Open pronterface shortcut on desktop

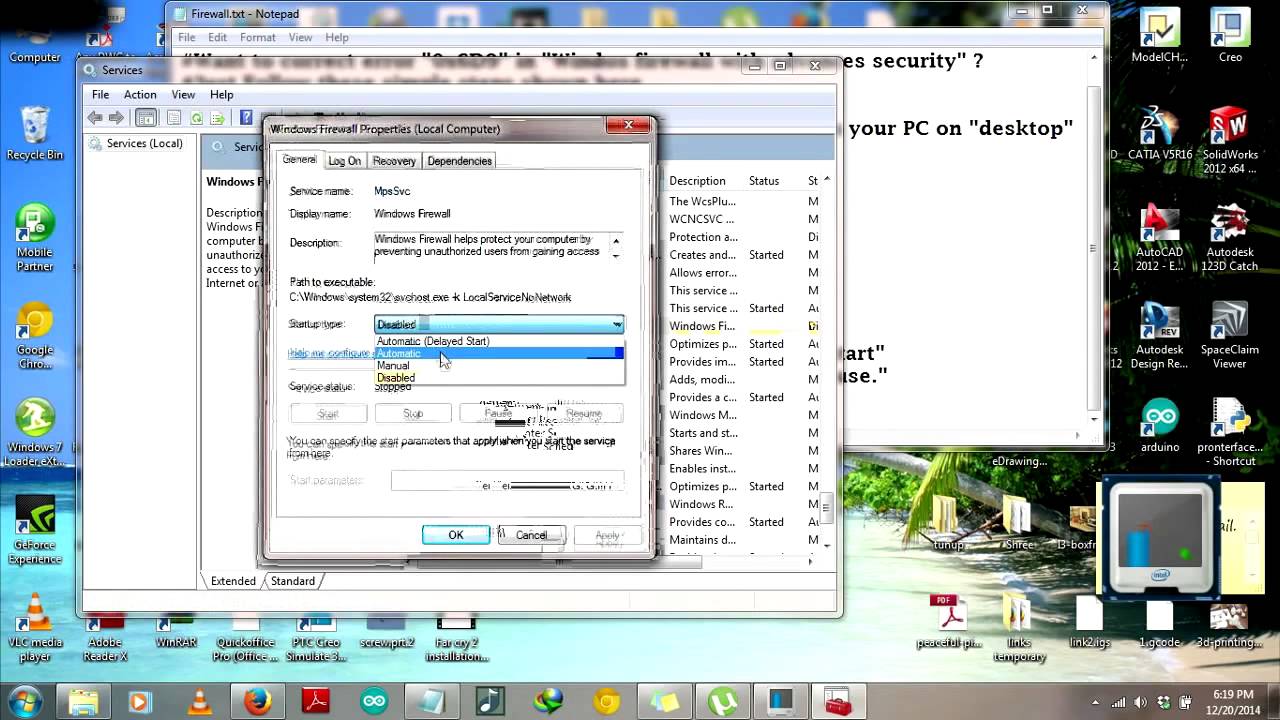(1231, 432)
